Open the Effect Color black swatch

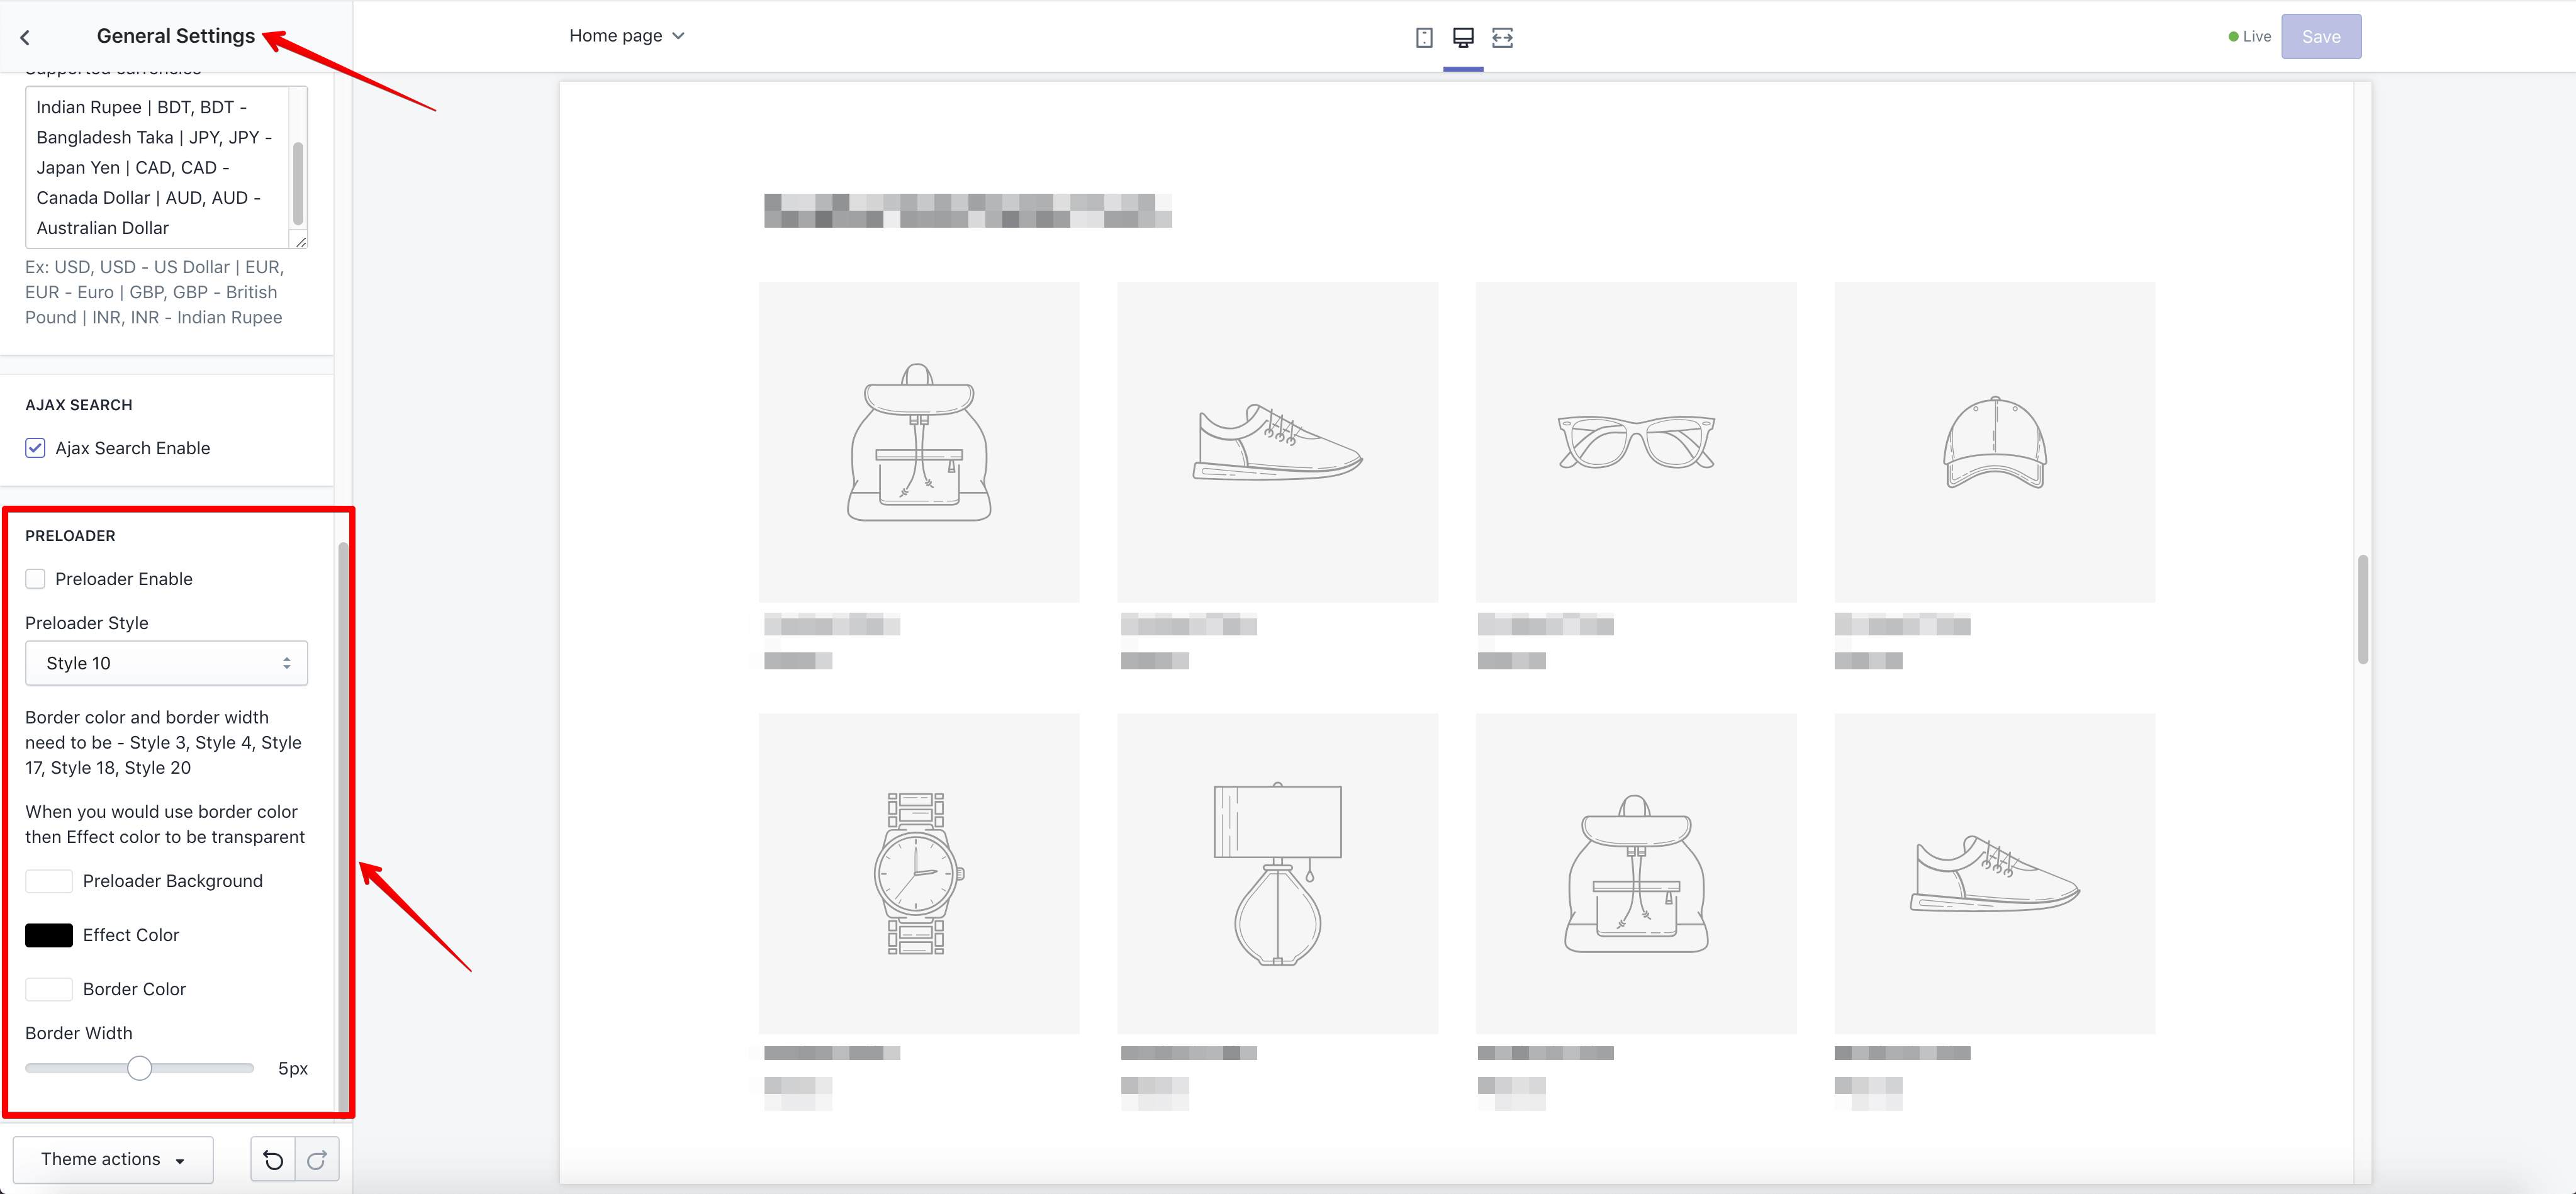(x=49, y=935)
